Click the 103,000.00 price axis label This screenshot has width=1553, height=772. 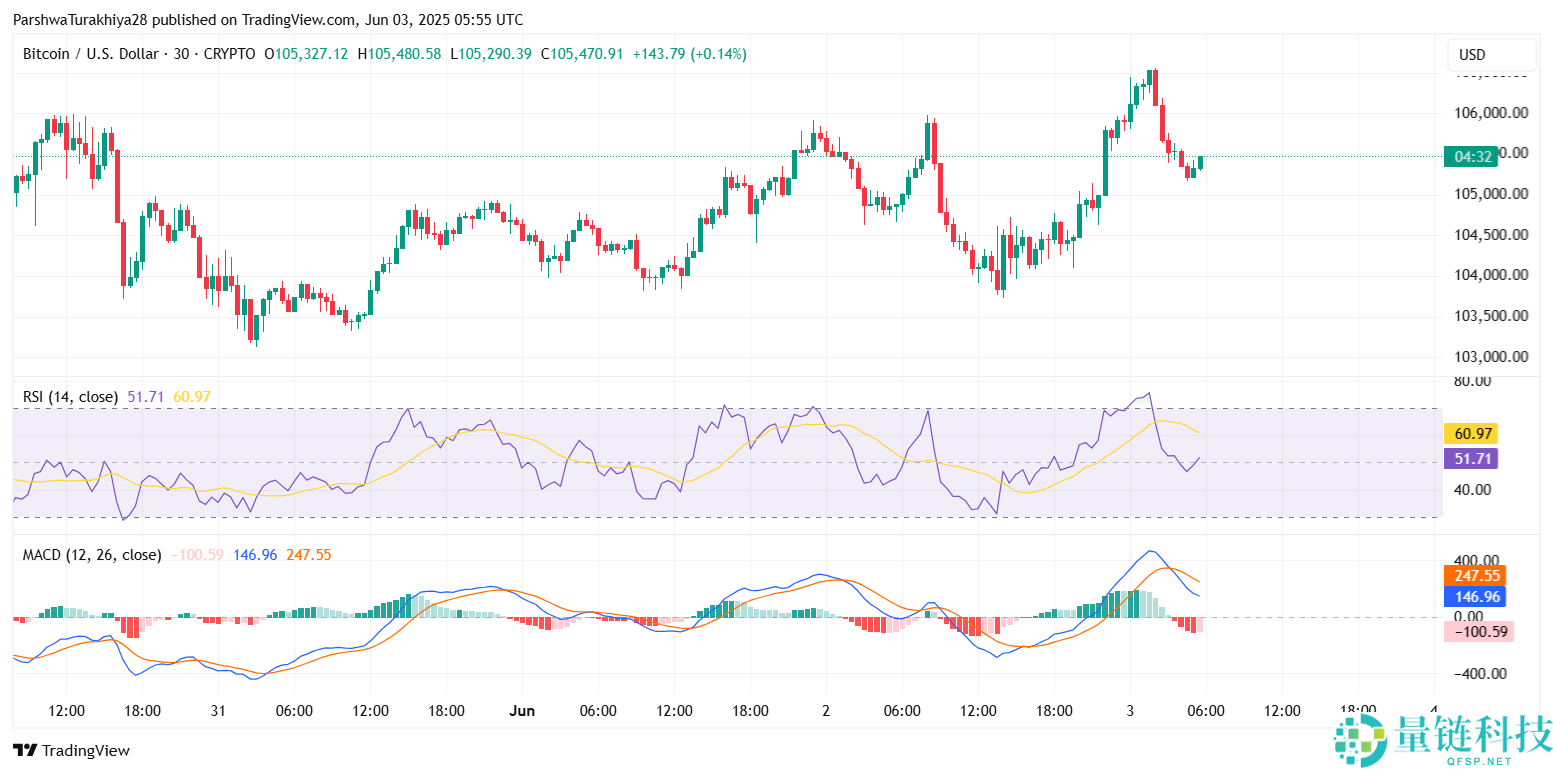pyautogui.click(x=1491, y=356)
